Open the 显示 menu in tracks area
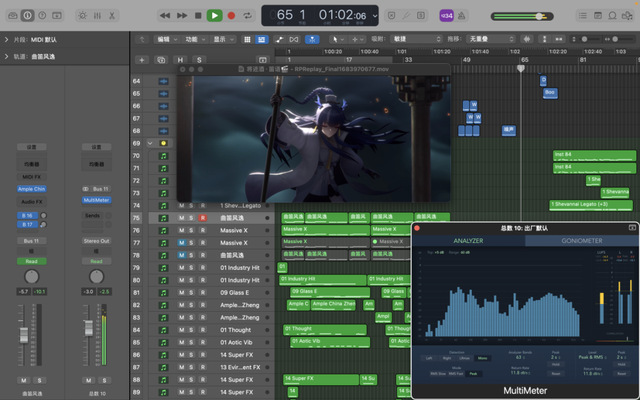640x400 pixels. (223, 39)
